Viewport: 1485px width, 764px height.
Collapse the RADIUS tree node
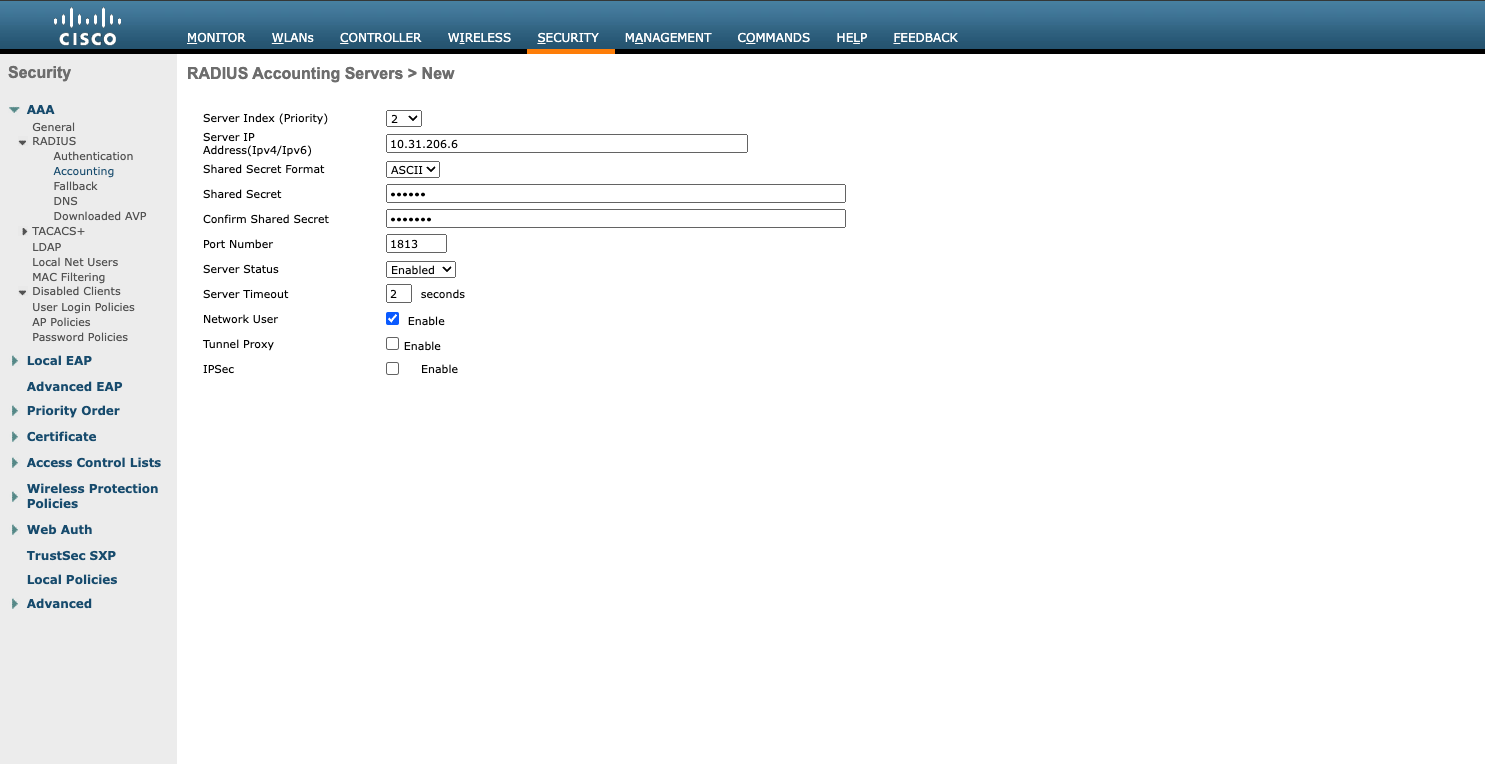click(x=23, y=142)
